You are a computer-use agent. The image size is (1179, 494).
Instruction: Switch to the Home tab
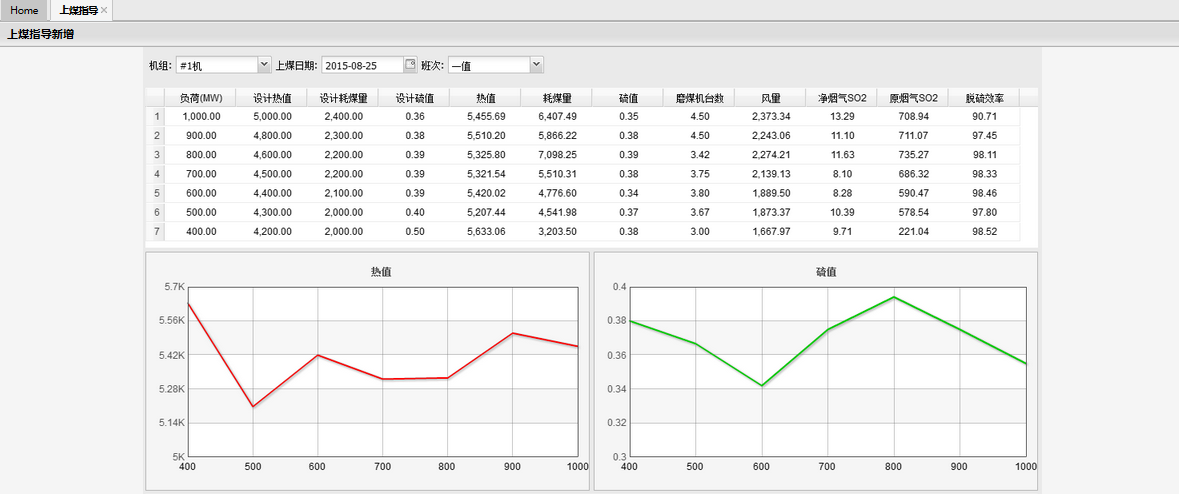[x=24, y=10]
